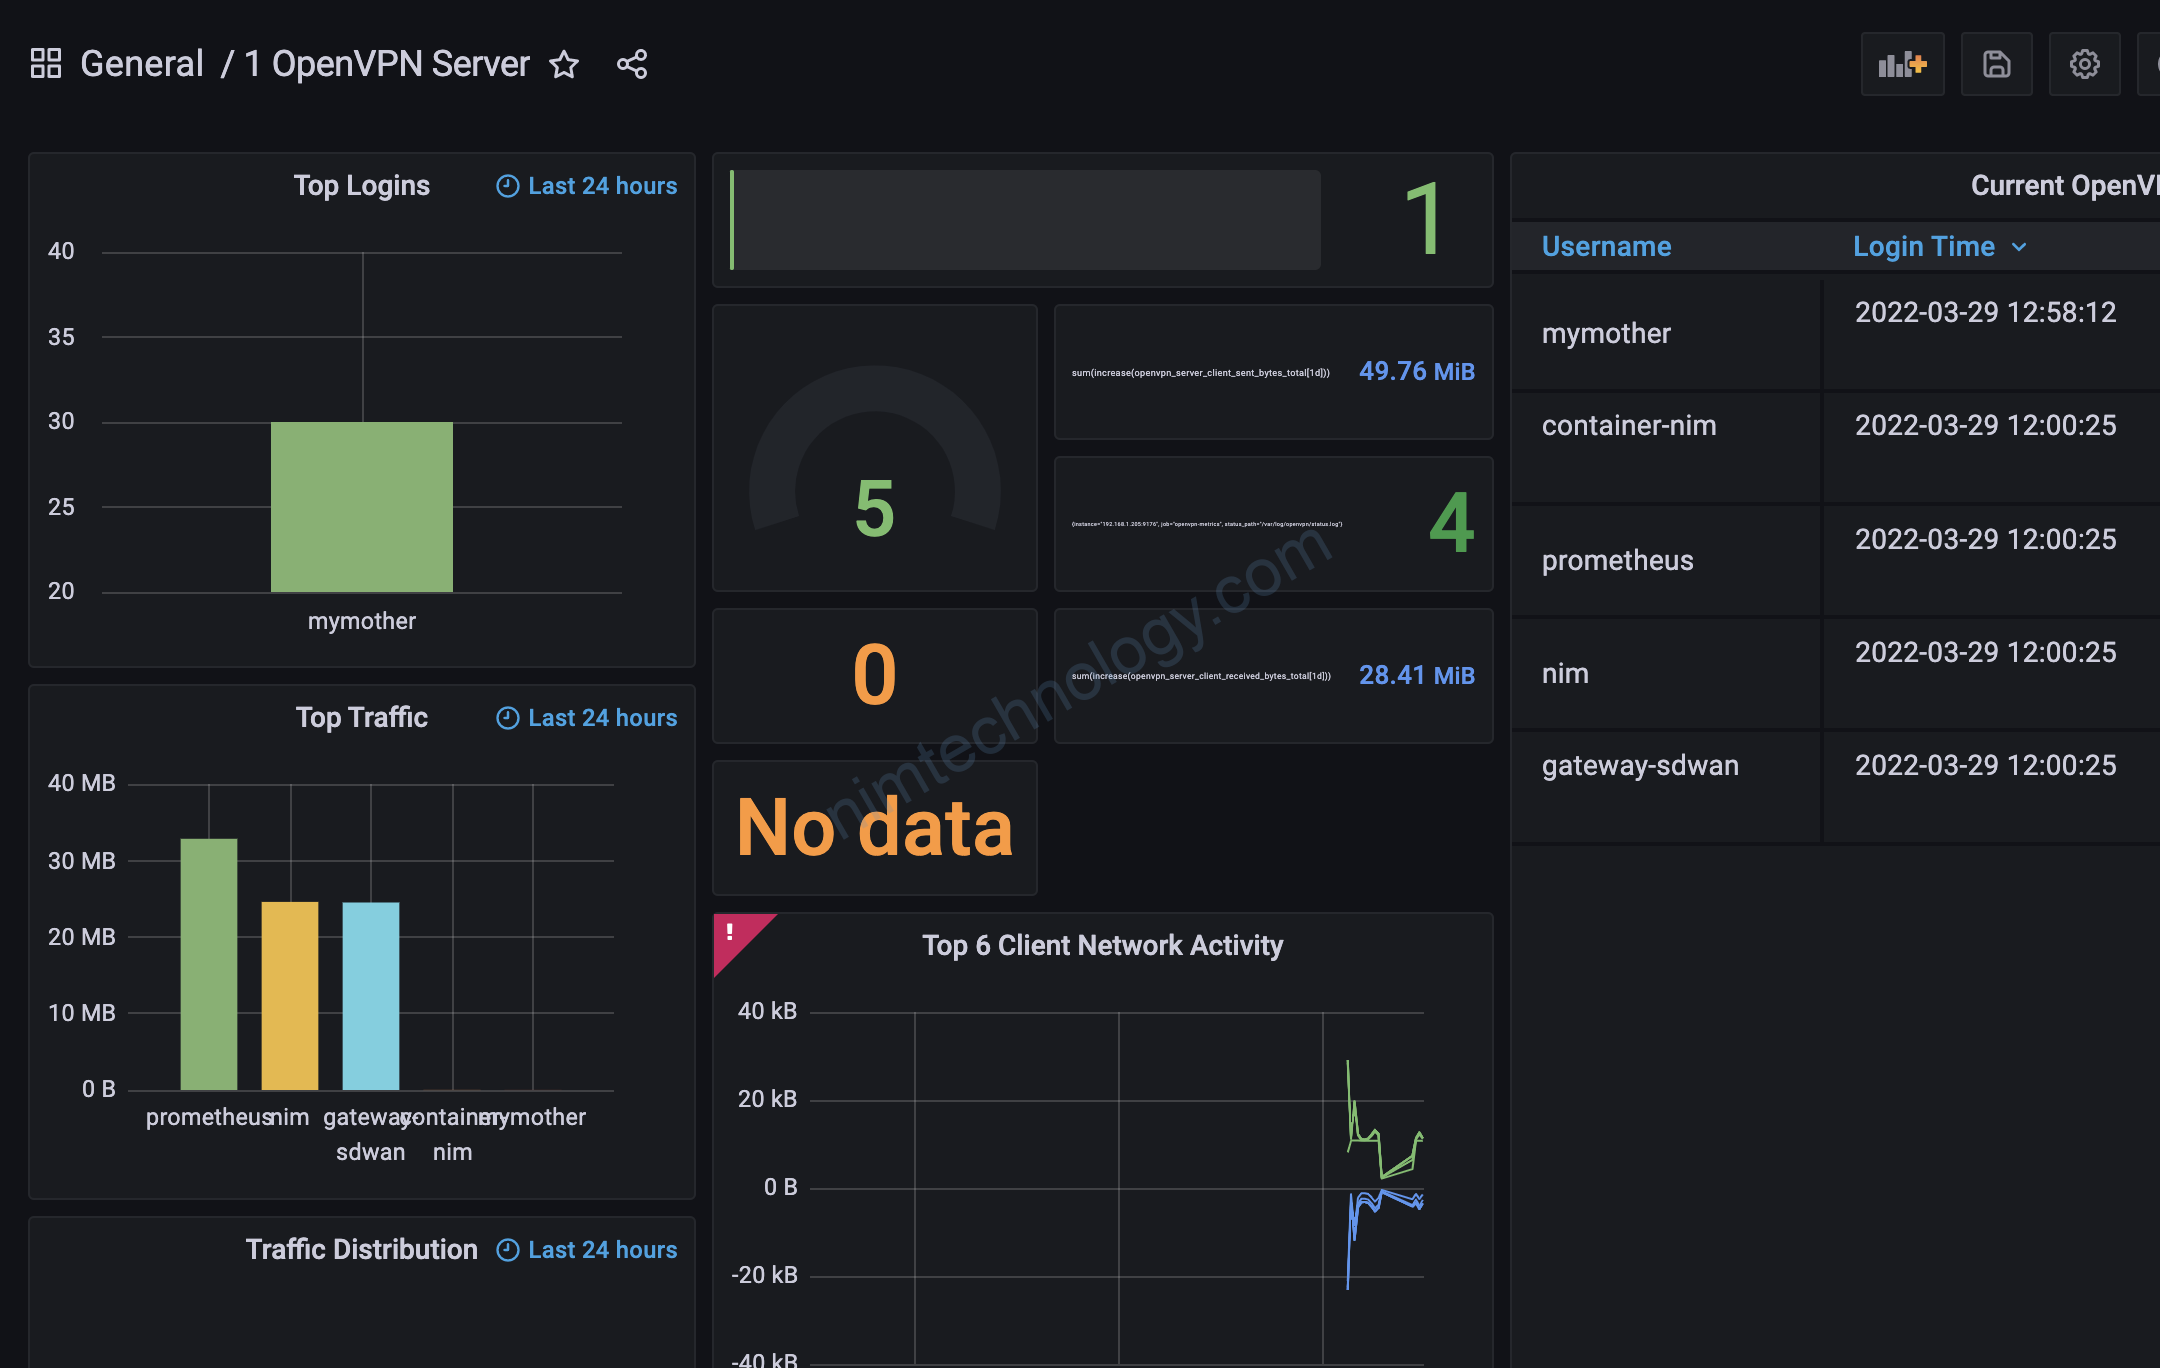2160x1368 pixels.
Task: Click the mymother username table cell
Action: (1606, 334)
